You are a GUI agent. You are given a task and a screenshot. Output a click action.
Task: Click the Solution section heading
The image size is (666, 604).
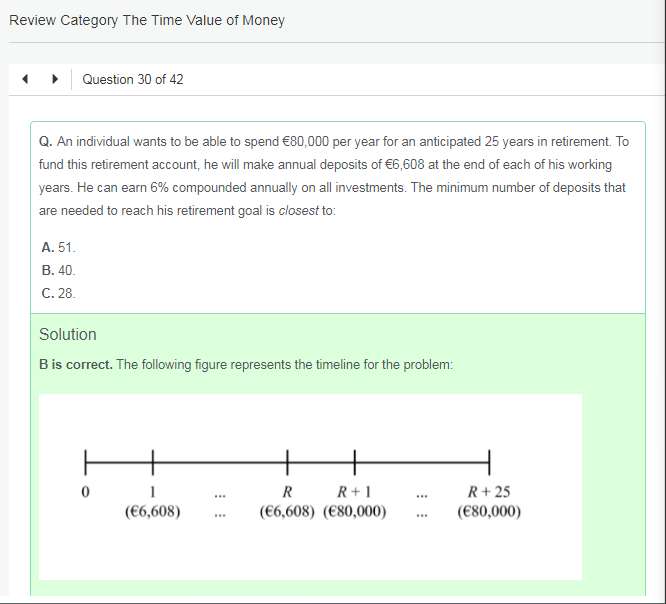68,334
